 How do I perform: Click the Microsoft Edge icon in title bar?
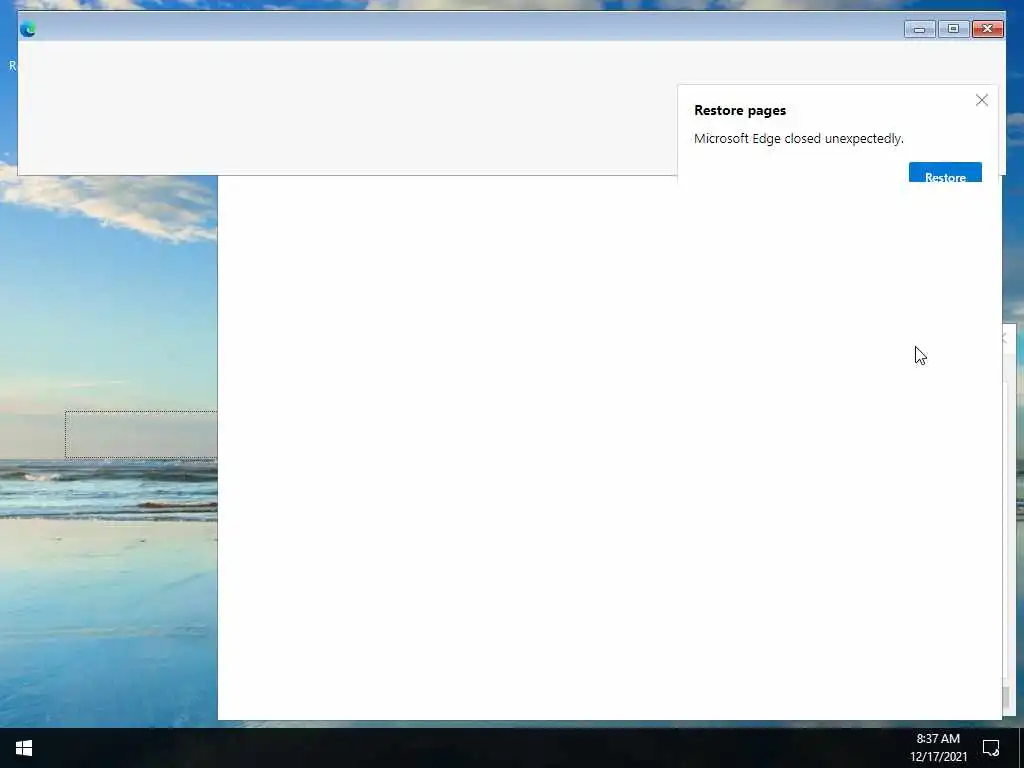27,29
